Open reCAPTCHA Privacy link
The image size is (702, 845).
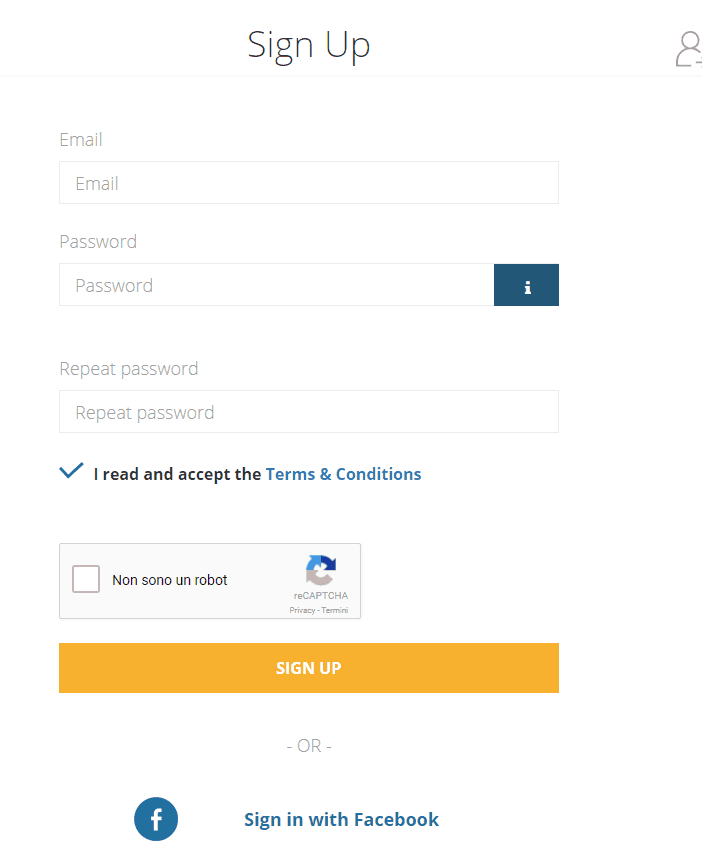click(302, 610)
